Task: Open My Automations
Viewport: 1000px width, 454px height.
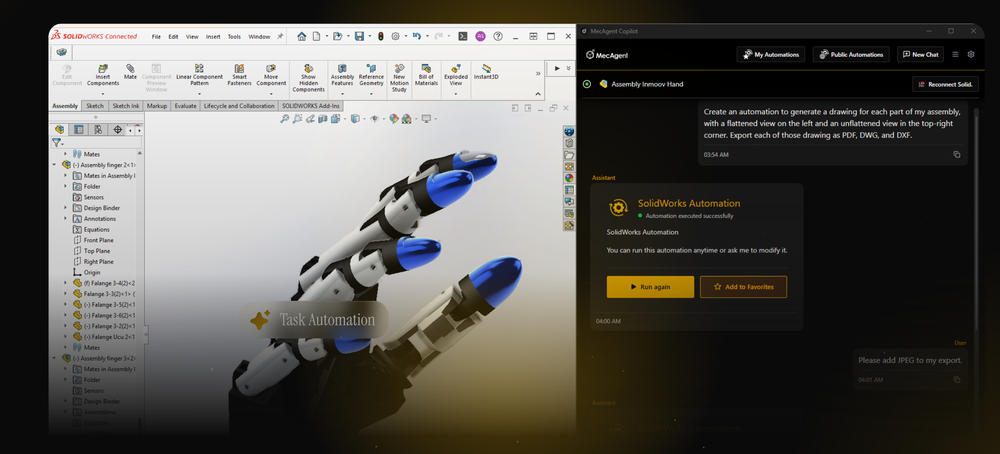Action: coord(770,54)
